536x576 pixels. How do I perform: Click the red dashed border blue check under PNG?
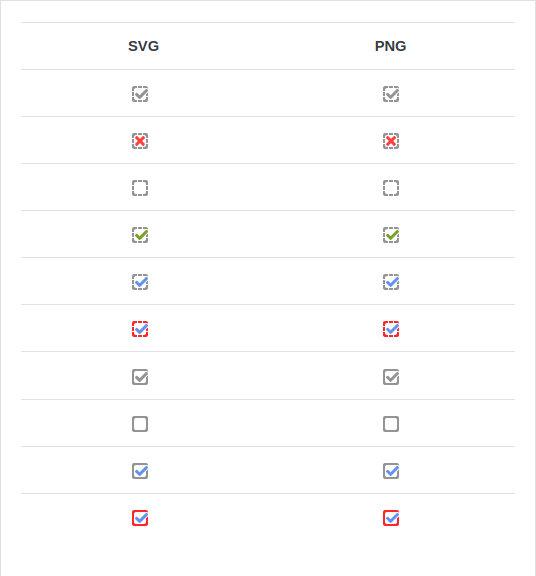point(391,329)
